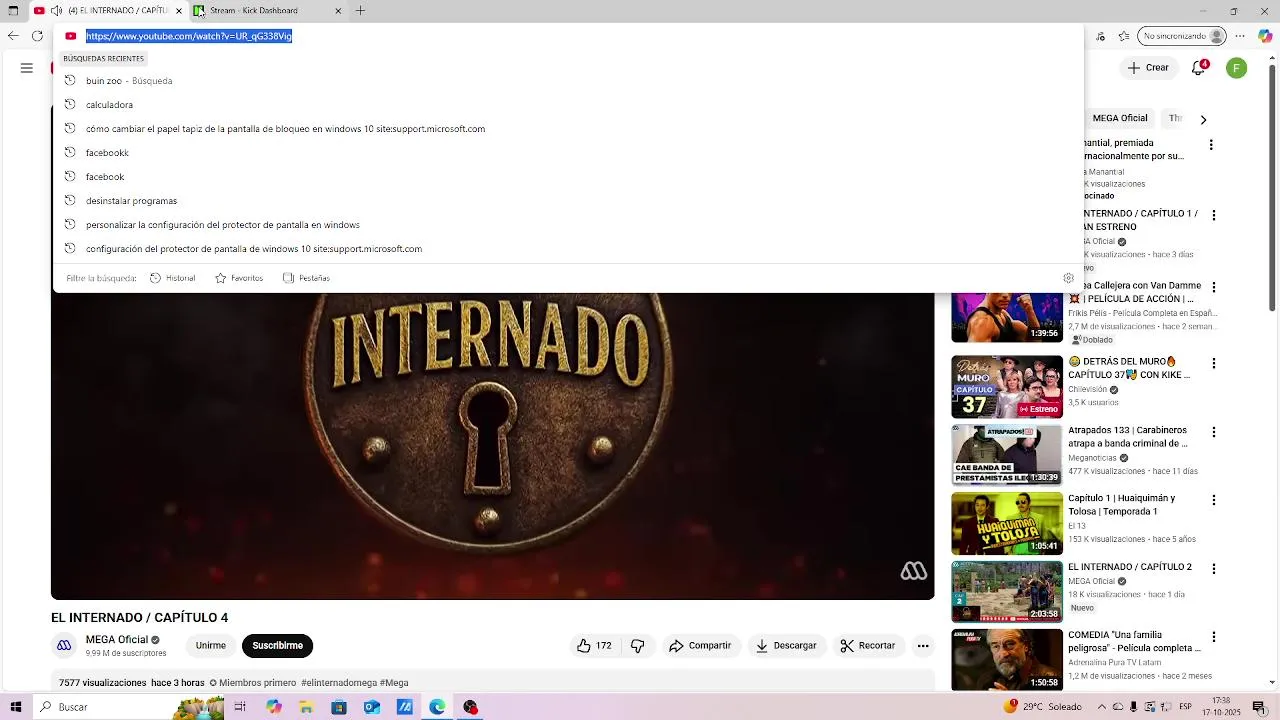1280x720 pixels.
Task: Open Huaiquimán y Tolosa thumbnail
Action: pyautogui.click(x=1007, y=523)
